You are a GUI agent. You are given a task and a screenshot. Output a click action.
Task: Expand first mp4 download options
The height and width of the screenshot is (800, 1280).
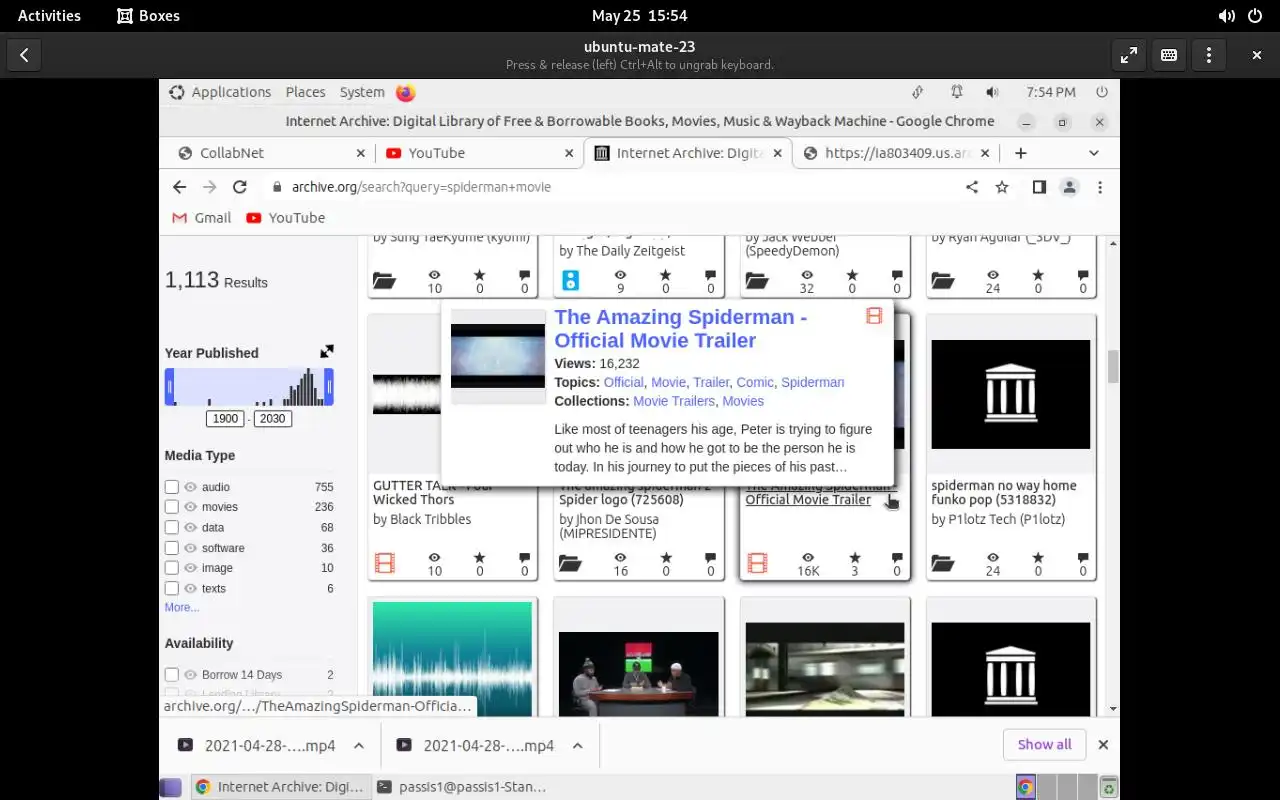[359, 745]
